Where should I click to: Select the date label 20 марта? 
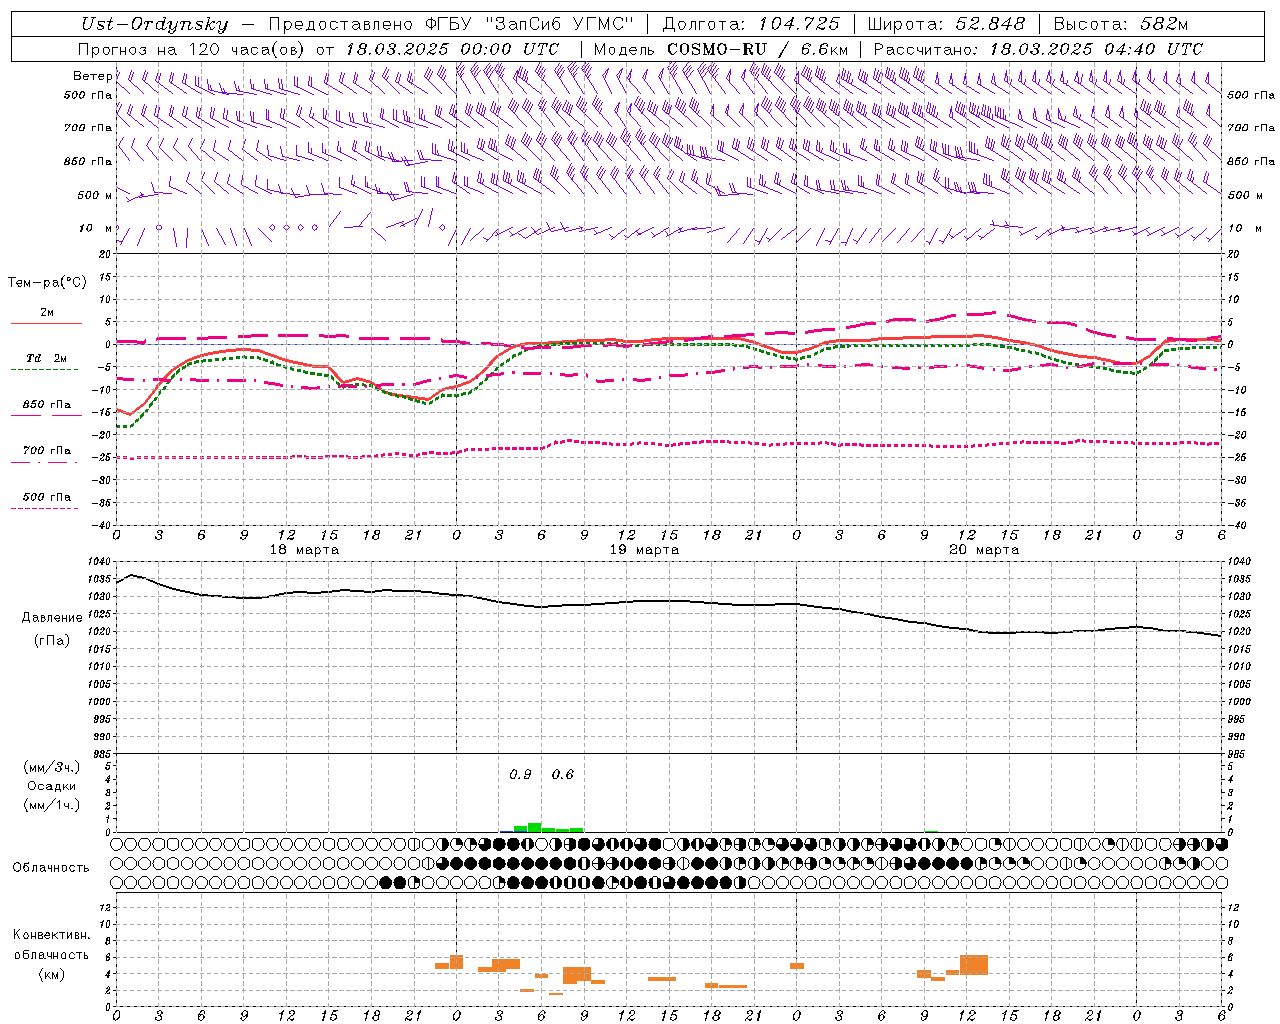[984, 550]
